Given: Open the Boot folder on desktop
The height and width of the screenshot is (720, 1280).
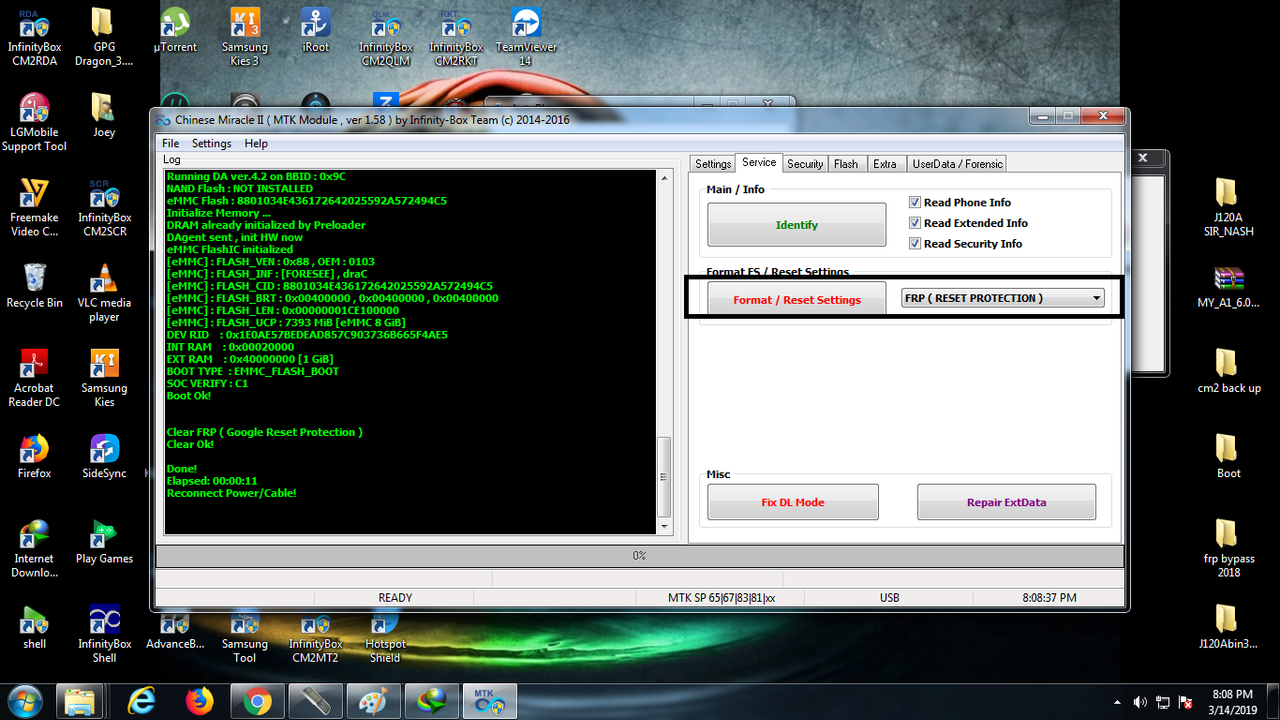Looking at the screenshot, I should [1229, 456].
